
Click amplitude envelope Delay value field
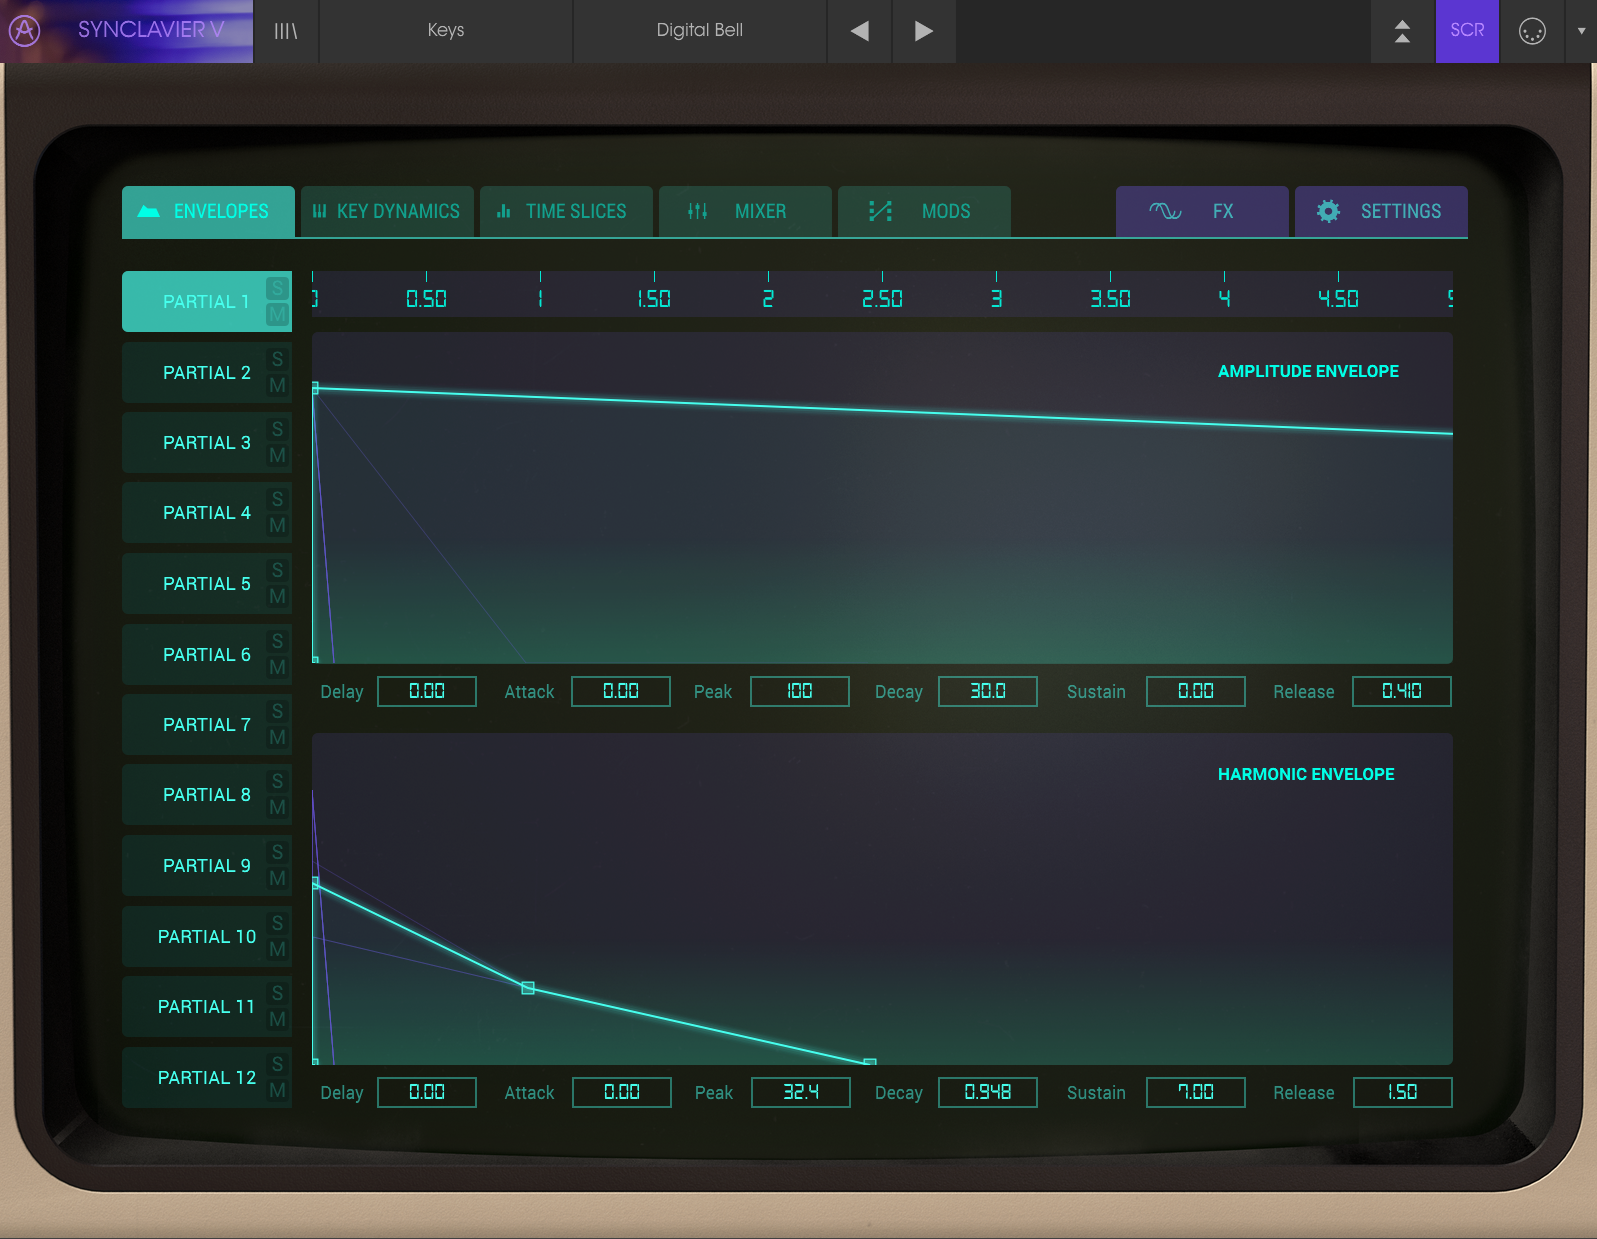tap(427, 691)
